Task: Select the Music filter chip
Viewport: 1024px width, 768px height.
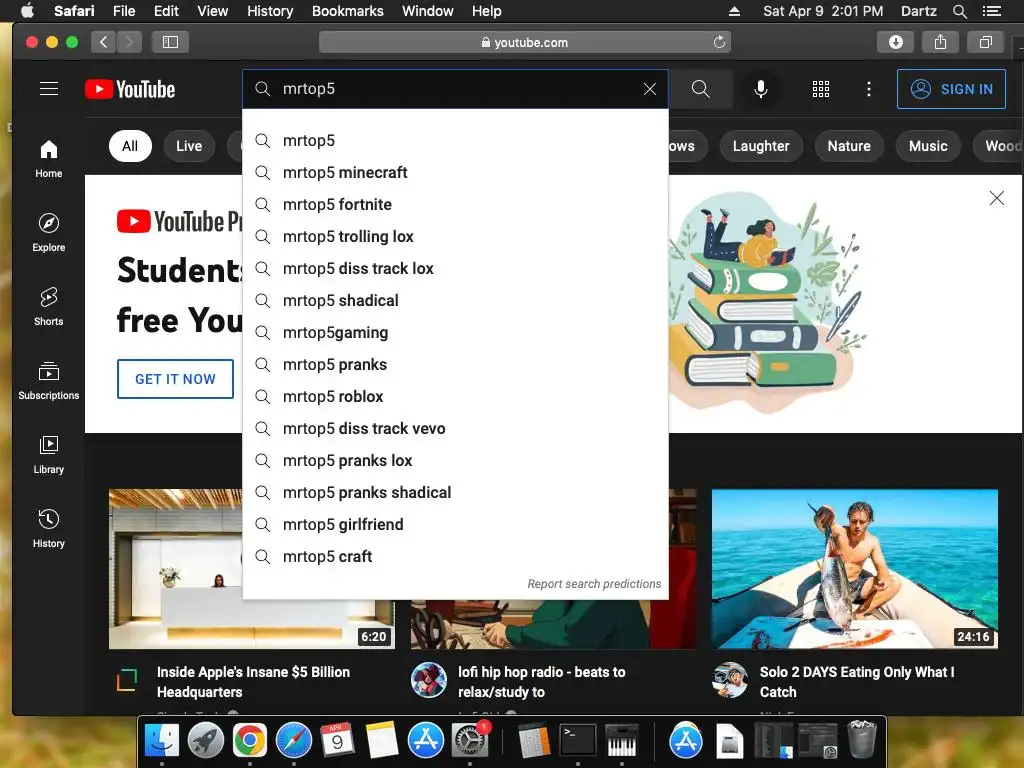Action: (x=928, y=146)
